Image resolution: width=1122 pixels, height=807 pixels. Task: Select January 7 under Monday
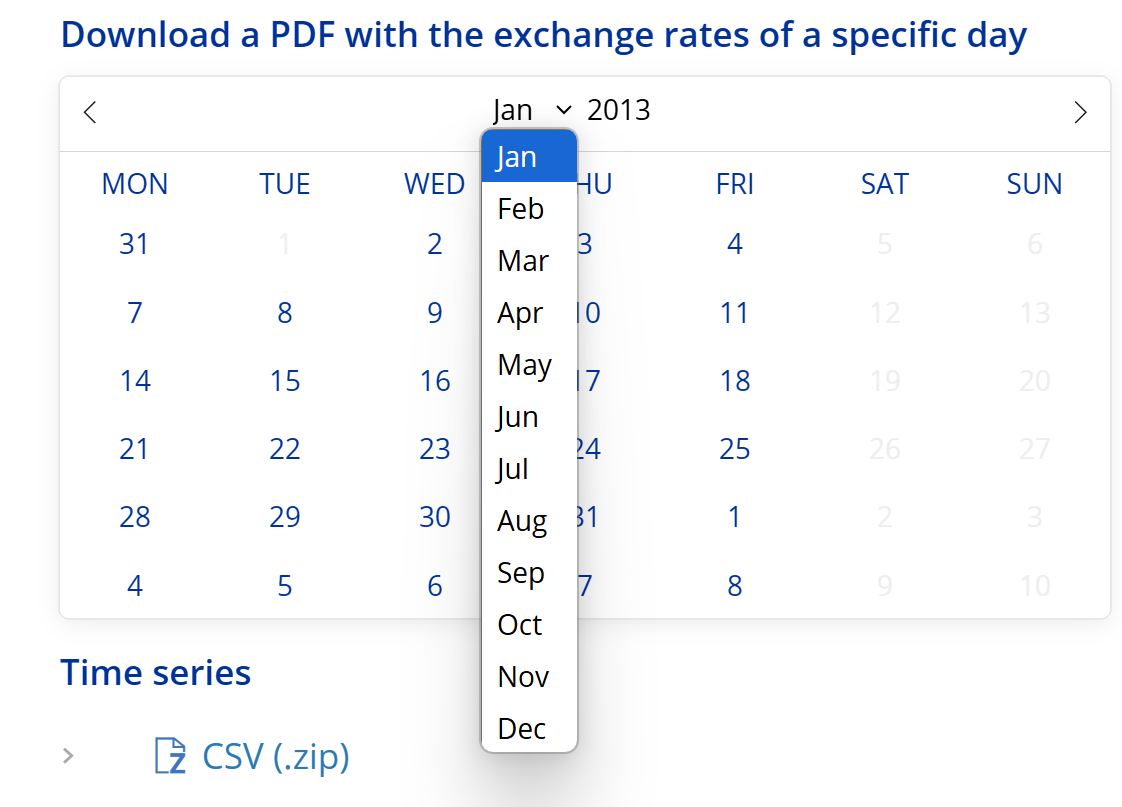pyautogui.click(x=135, y=312)
